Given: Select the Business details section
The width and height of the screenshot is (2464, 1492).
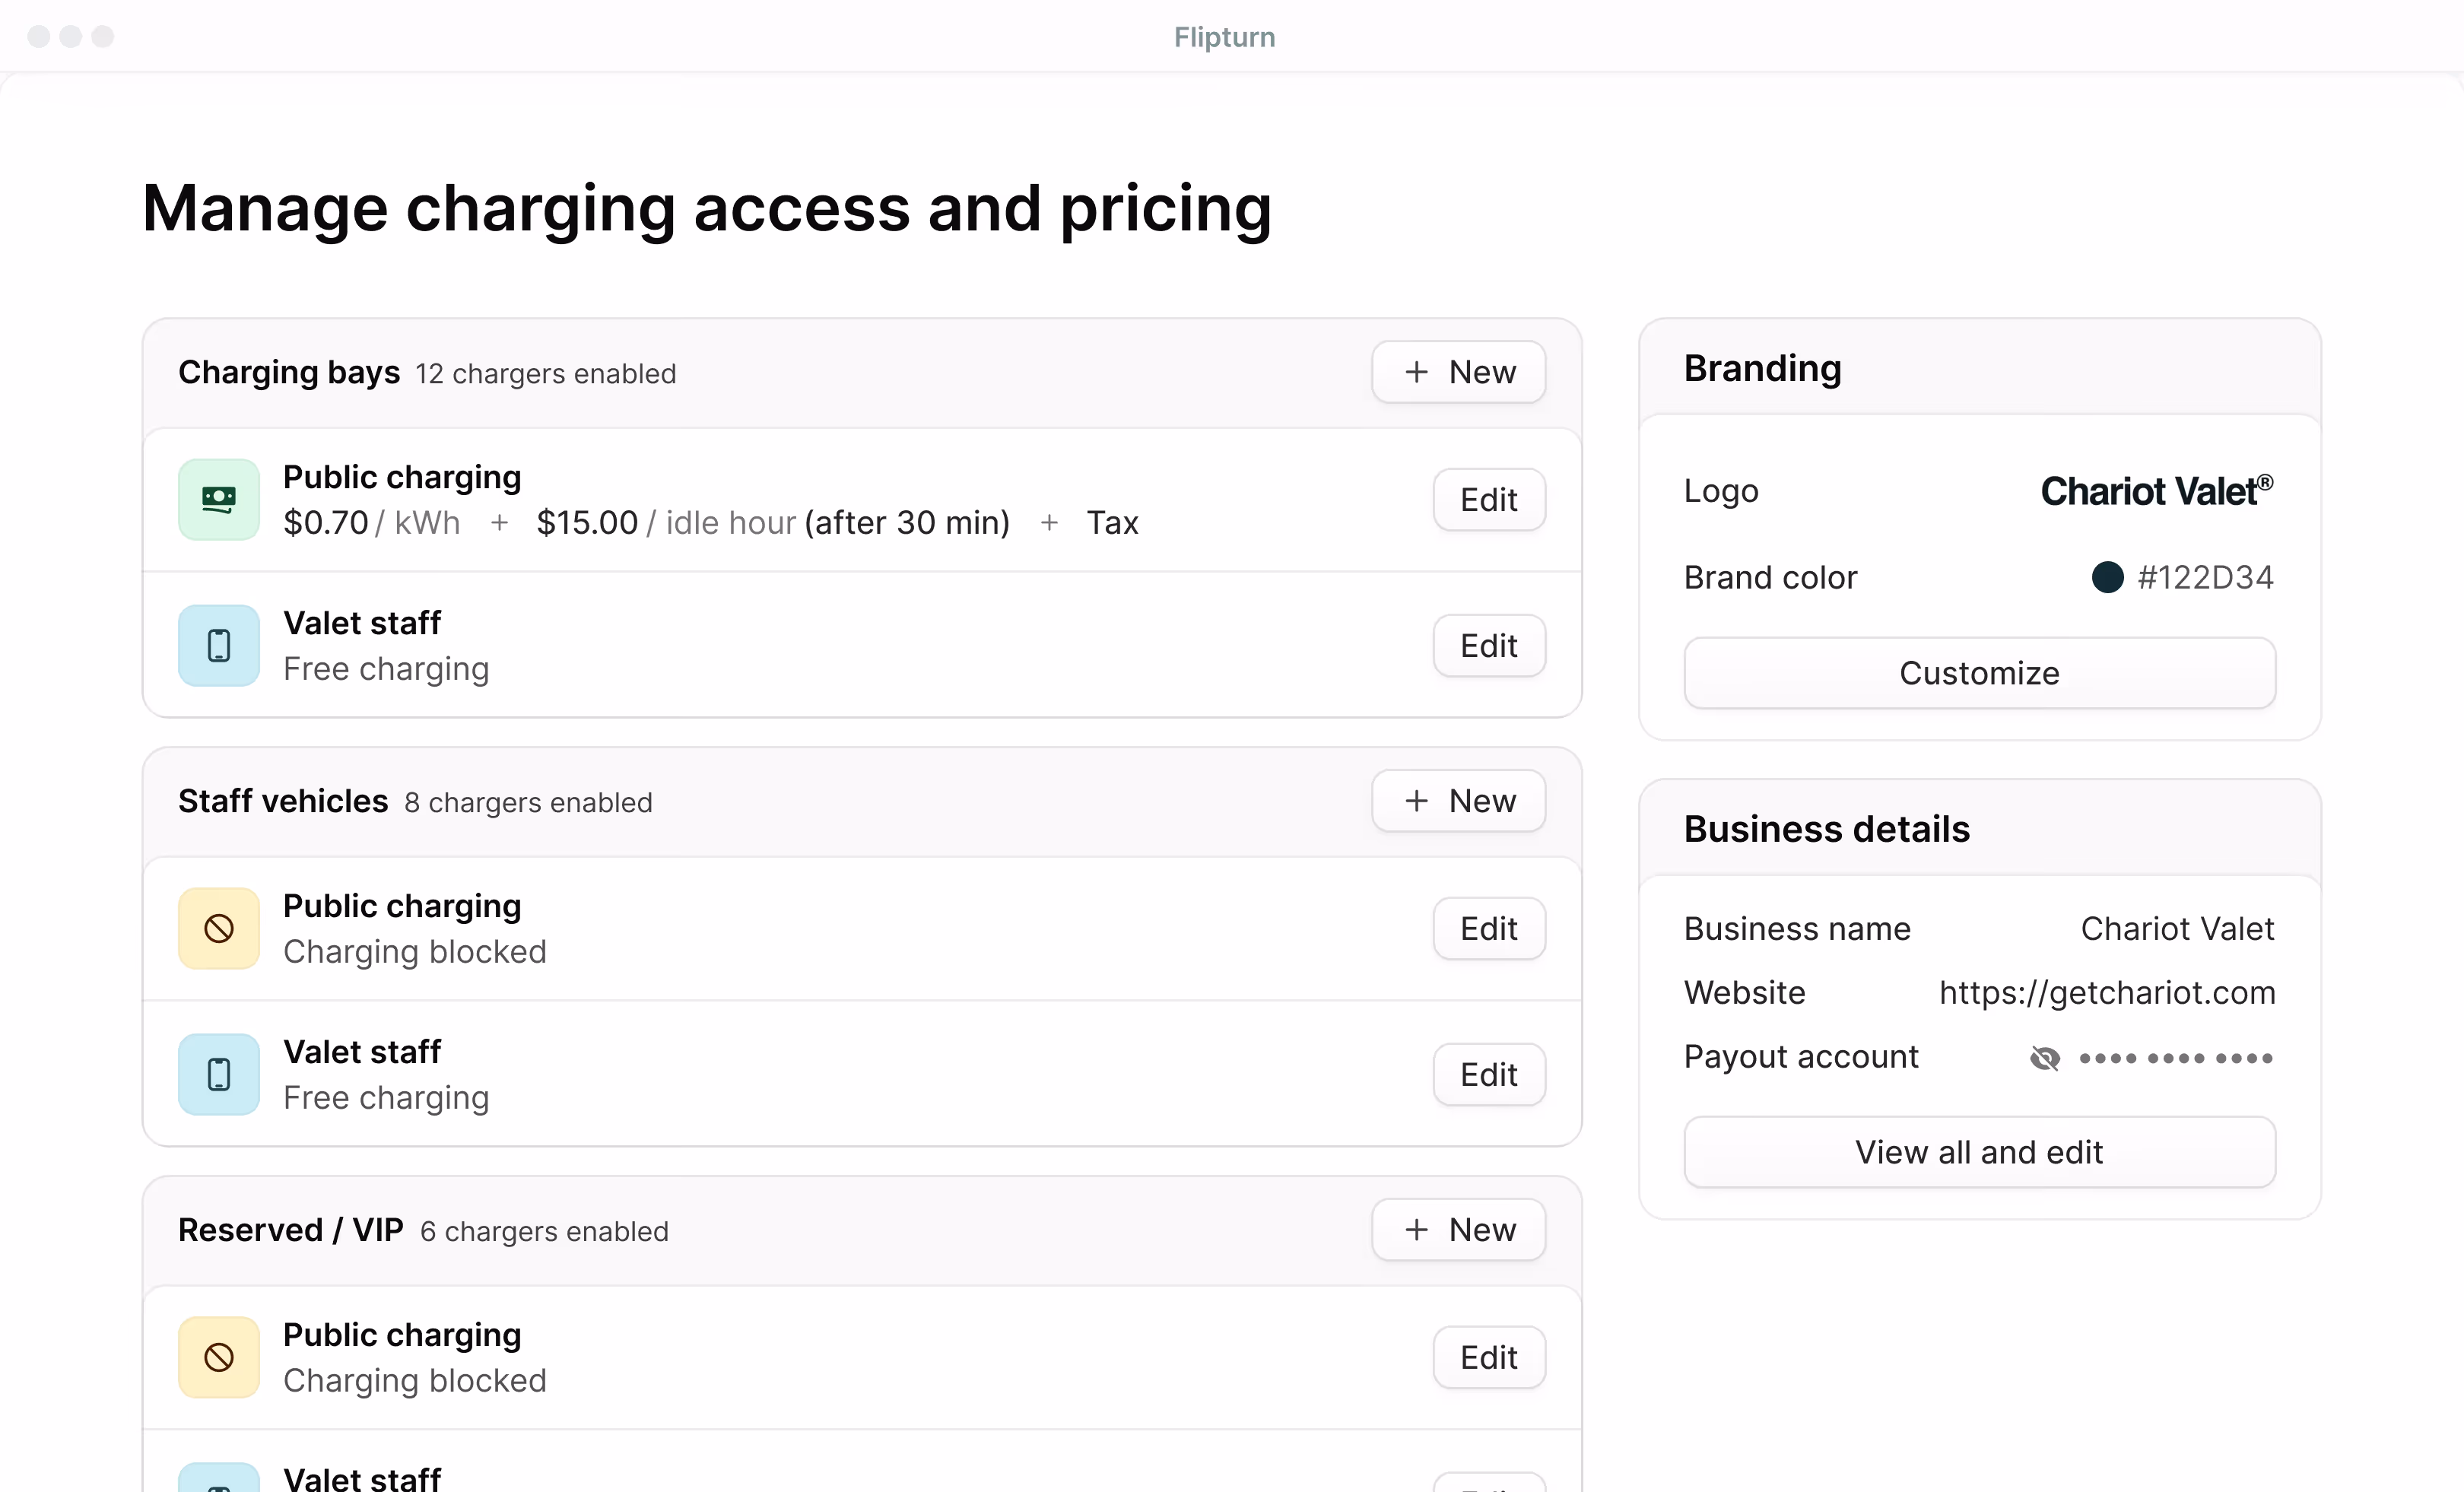Looking at the screenshot, I should tap(1826, 828).
